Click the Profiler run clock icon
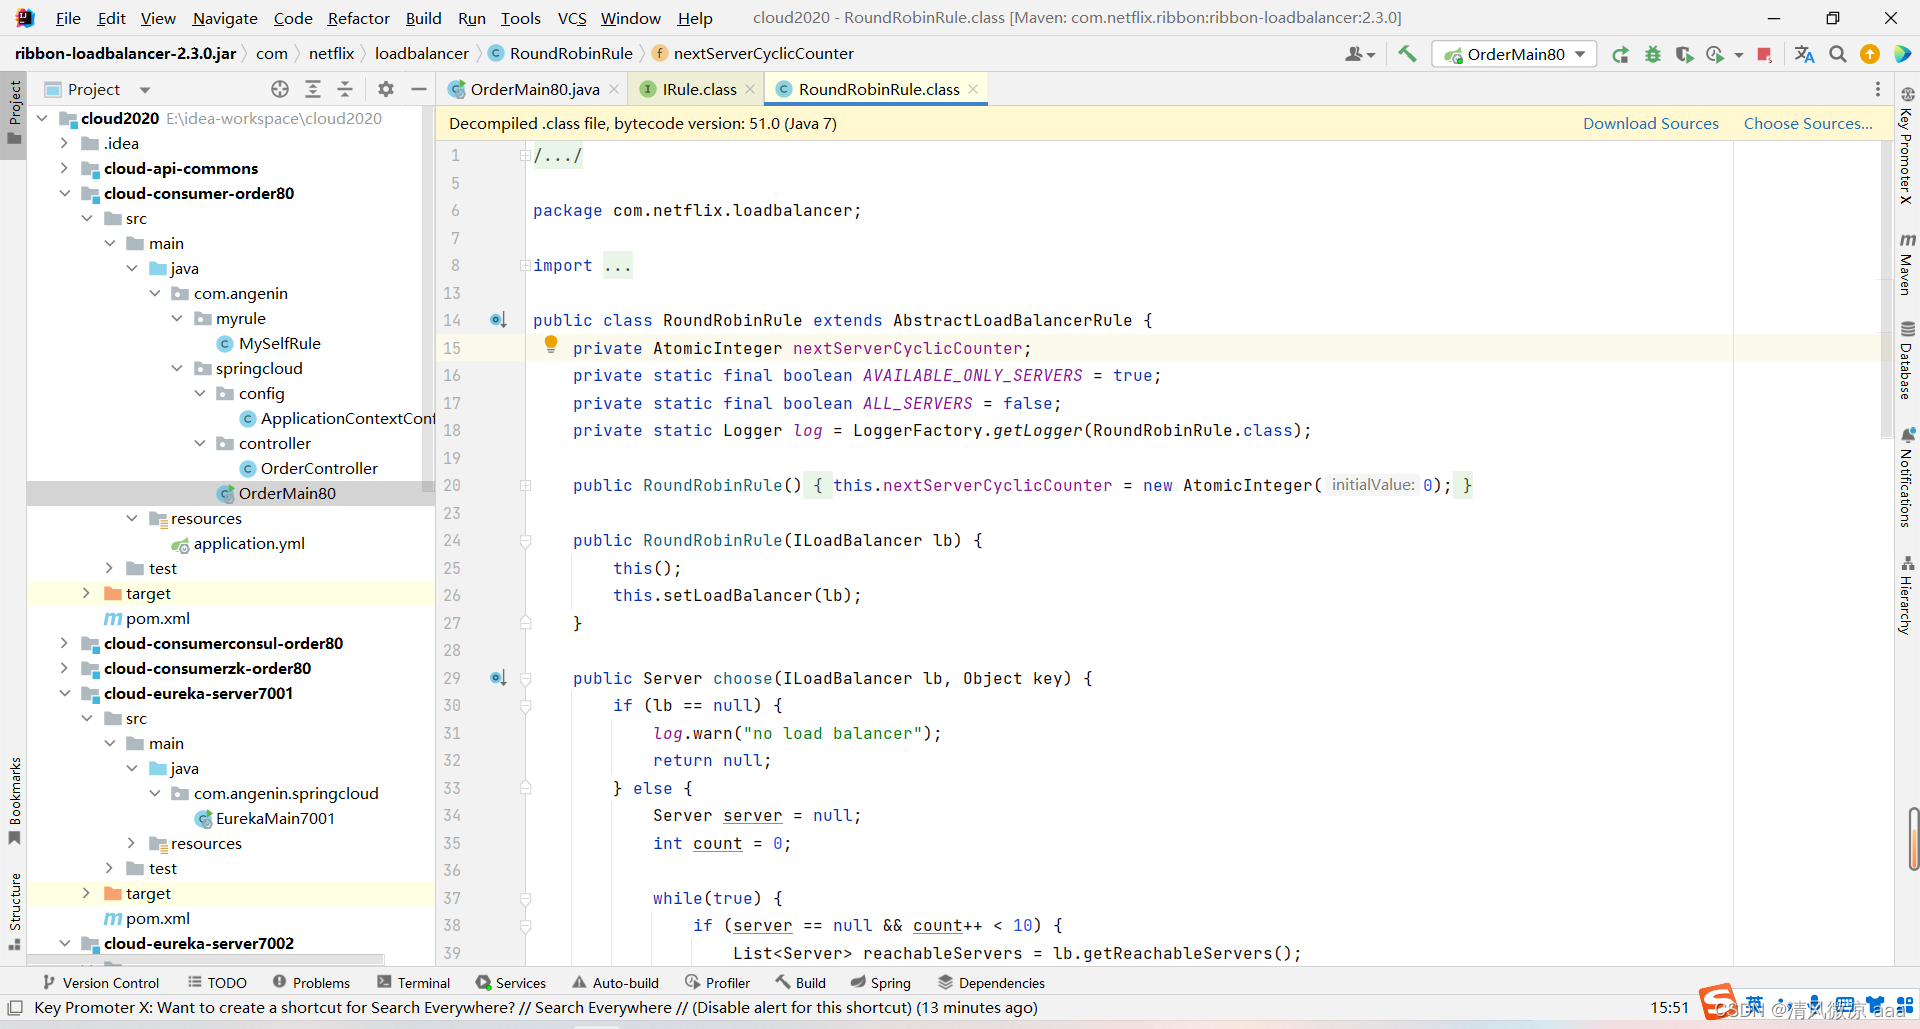 (1716, 54)
